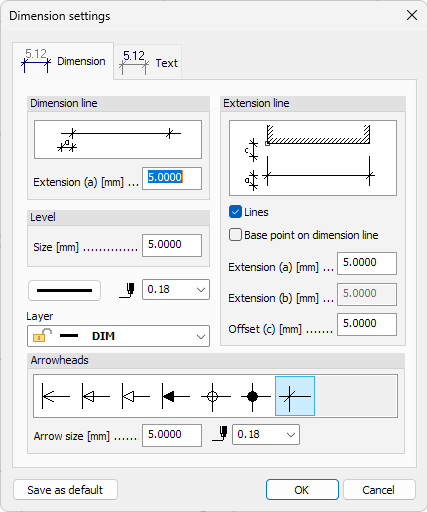Viewport: 427px width, 512px height.
Task: Click the Dimension tab icon
Action: [36, 61]
